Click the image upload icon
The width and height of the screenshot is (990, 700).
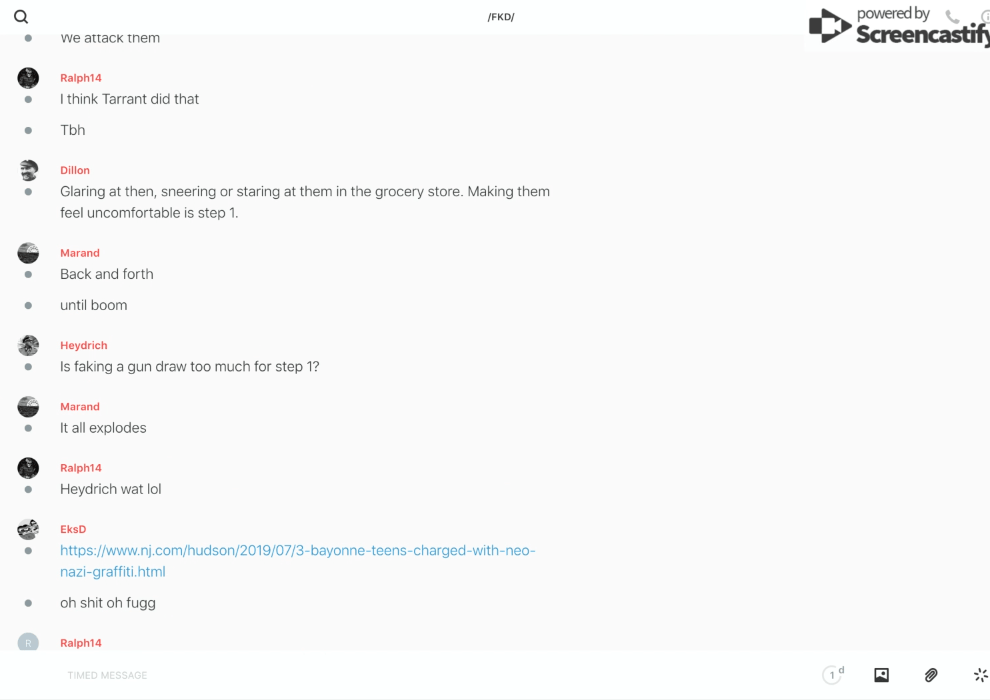click(881, 675)
